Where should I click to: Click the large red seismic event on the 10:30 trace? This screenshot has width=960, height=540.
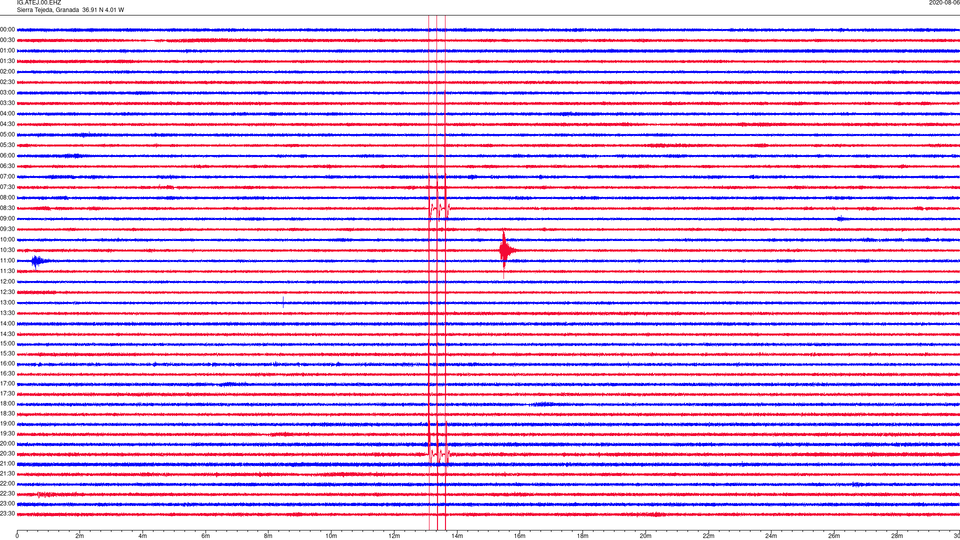506,250
